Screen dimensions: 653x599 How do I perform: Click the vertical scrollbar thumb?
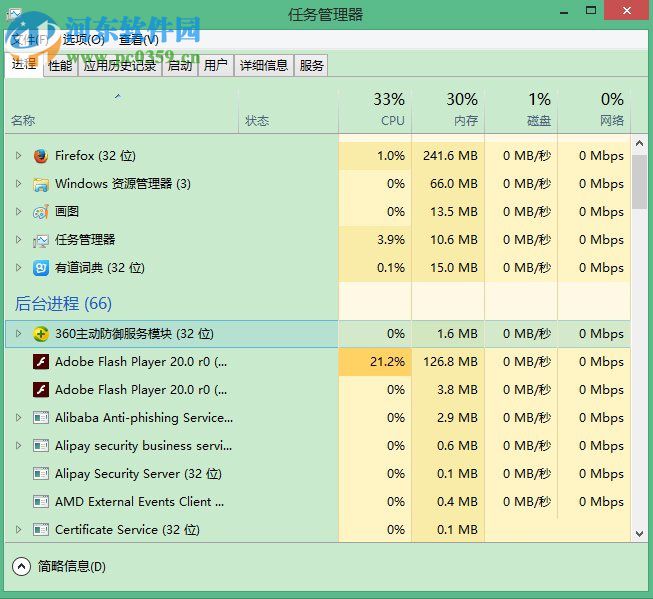tap(640, 182)
